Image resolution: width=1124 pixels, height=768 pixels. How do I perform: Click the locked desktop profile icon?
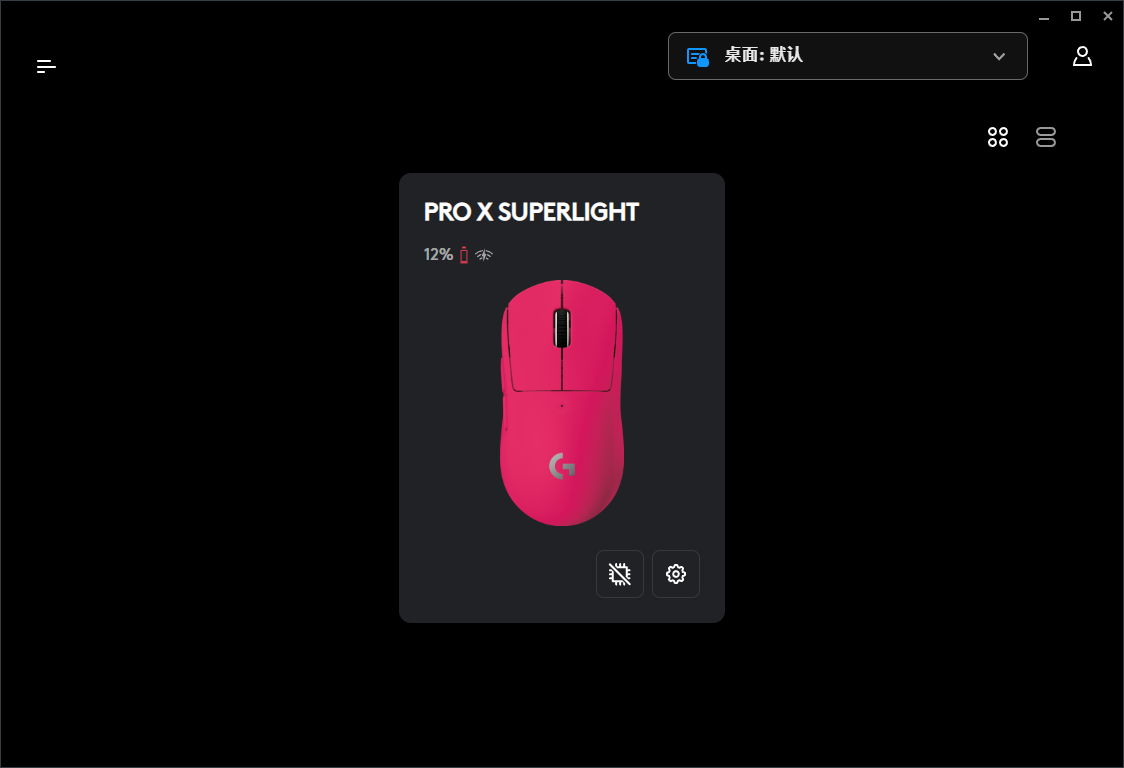[697, 57]
